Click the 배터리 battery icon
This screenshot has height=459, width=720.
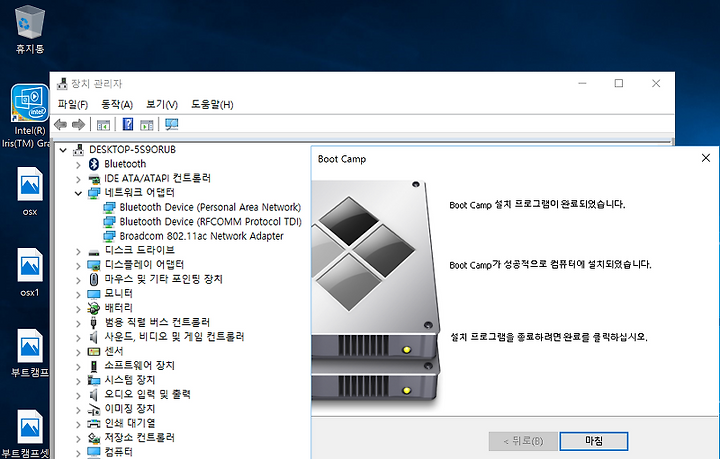click(94, 308)
